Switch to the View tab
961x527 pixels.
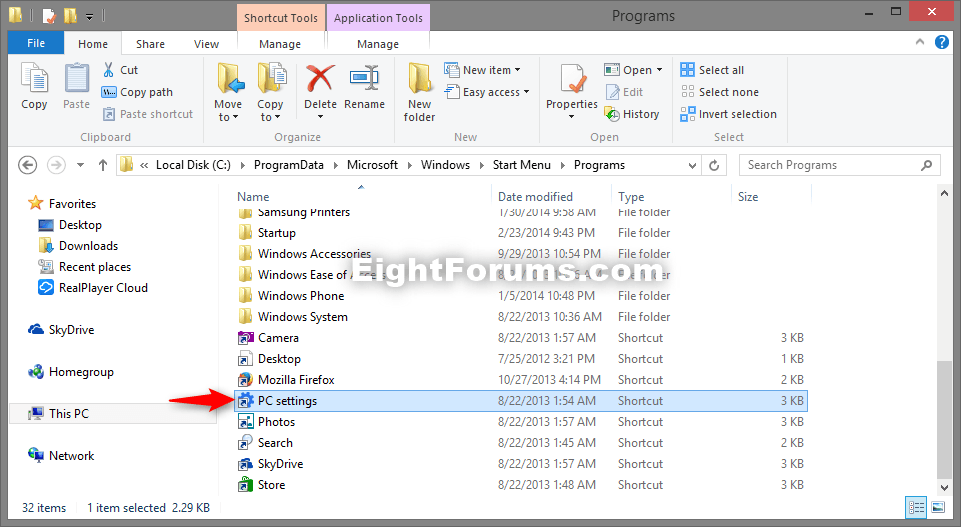point(206,44)
